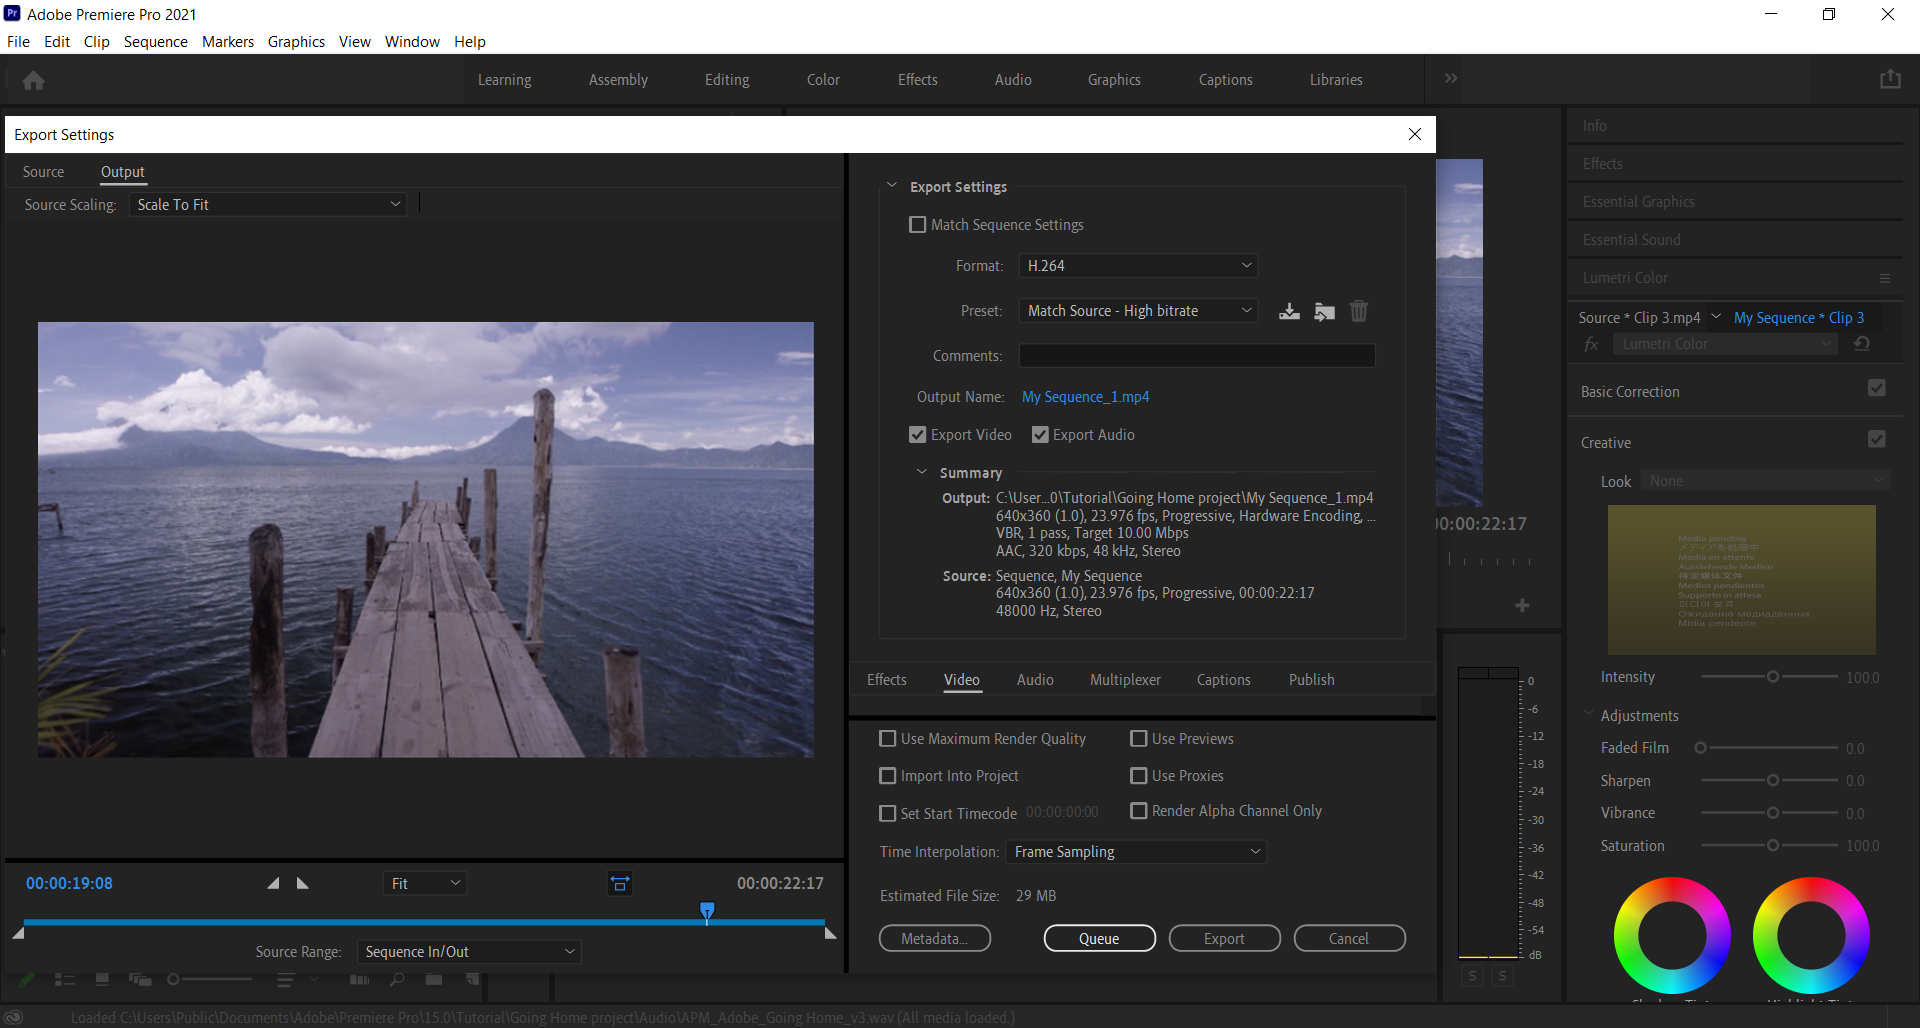Click the Set In Point triangle icon
This screenshot has height=1028, width=1920.
pos(273,883)
